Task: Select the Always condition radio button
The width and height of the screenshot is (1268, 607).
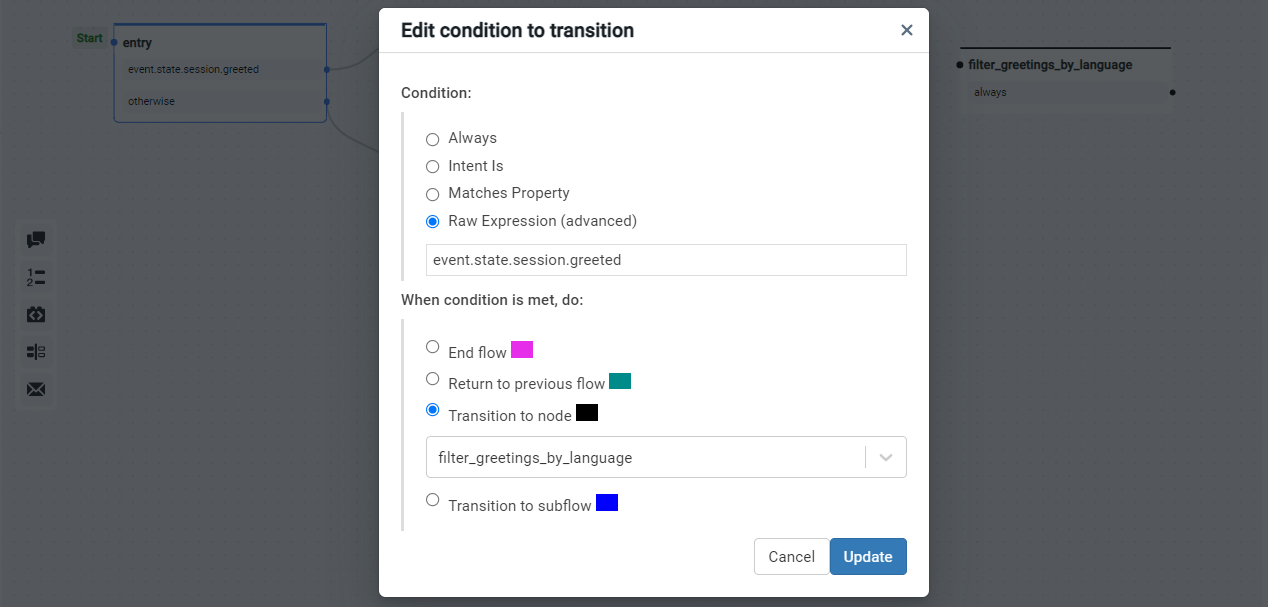Action: (433, 139)
